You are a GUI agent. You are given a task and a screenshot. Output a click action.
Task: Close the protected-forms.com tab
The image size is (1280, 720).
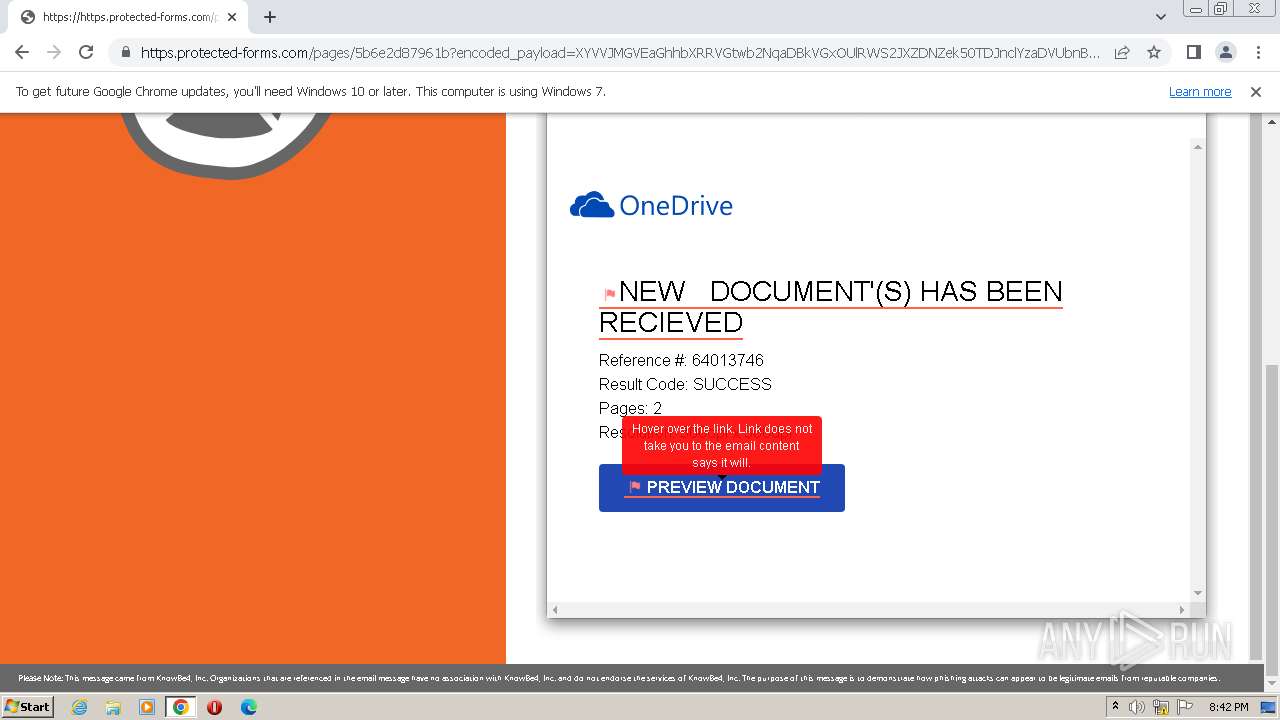point(232,17)
